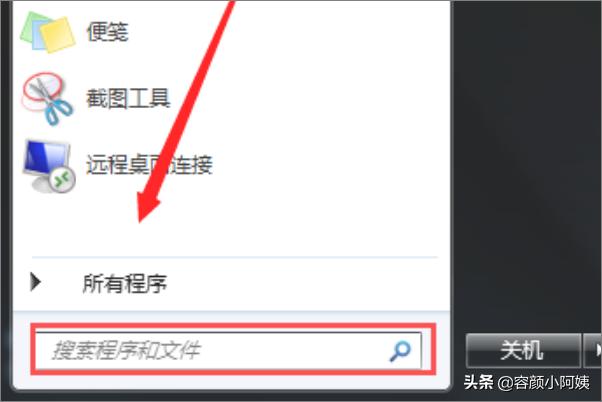Click the 搜索程序和文件 placeholder text
The width and height of the screenshot is (602, 402).
point(126,351)
